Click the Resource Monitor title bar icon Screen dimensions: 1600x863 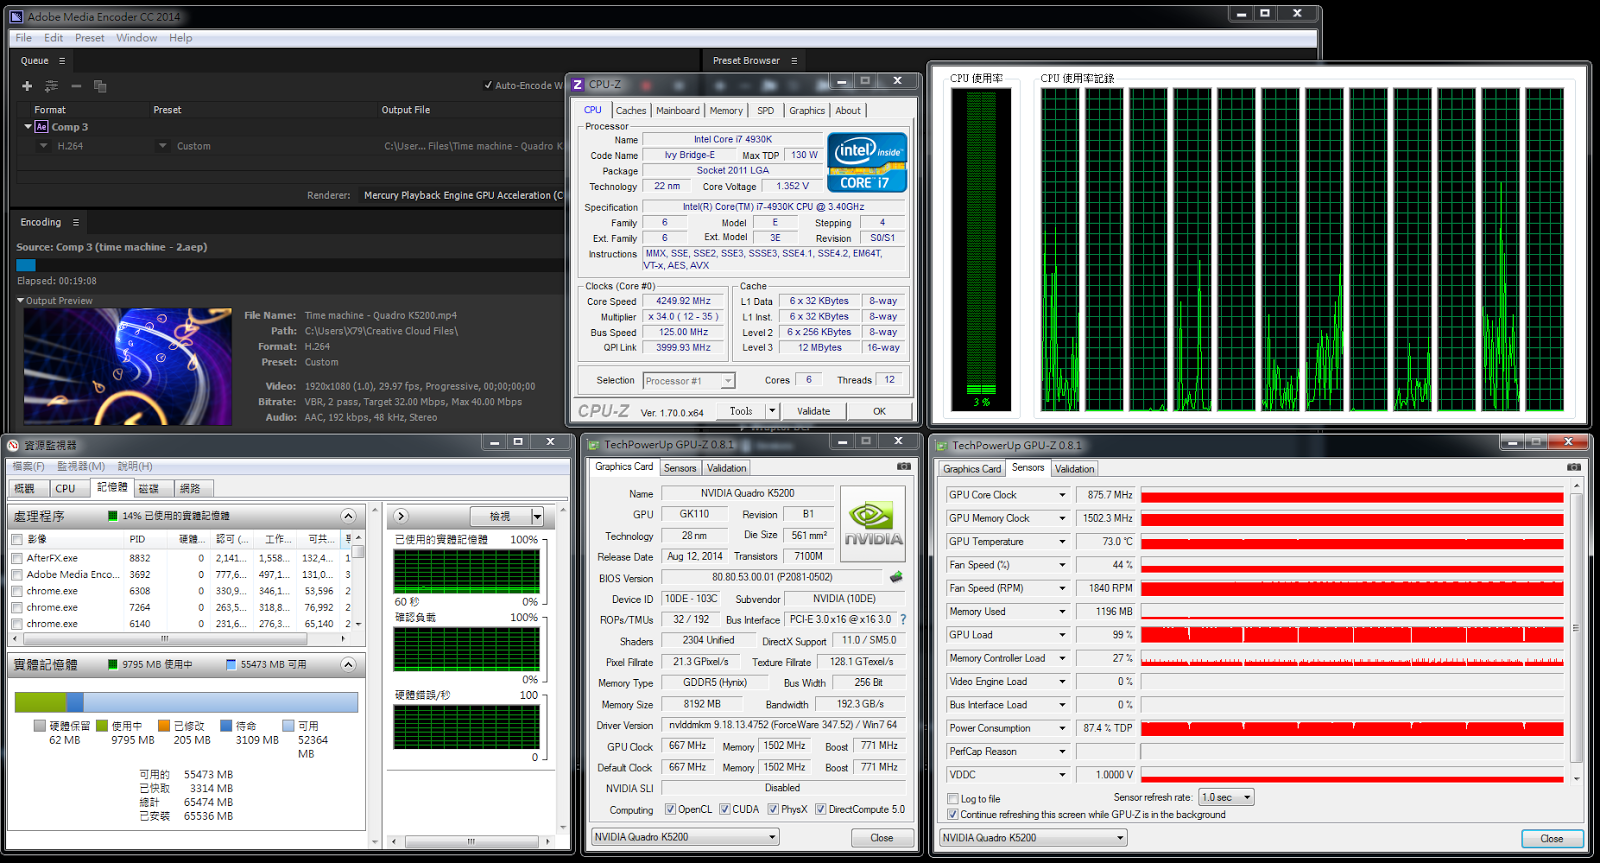pos(13,445)
